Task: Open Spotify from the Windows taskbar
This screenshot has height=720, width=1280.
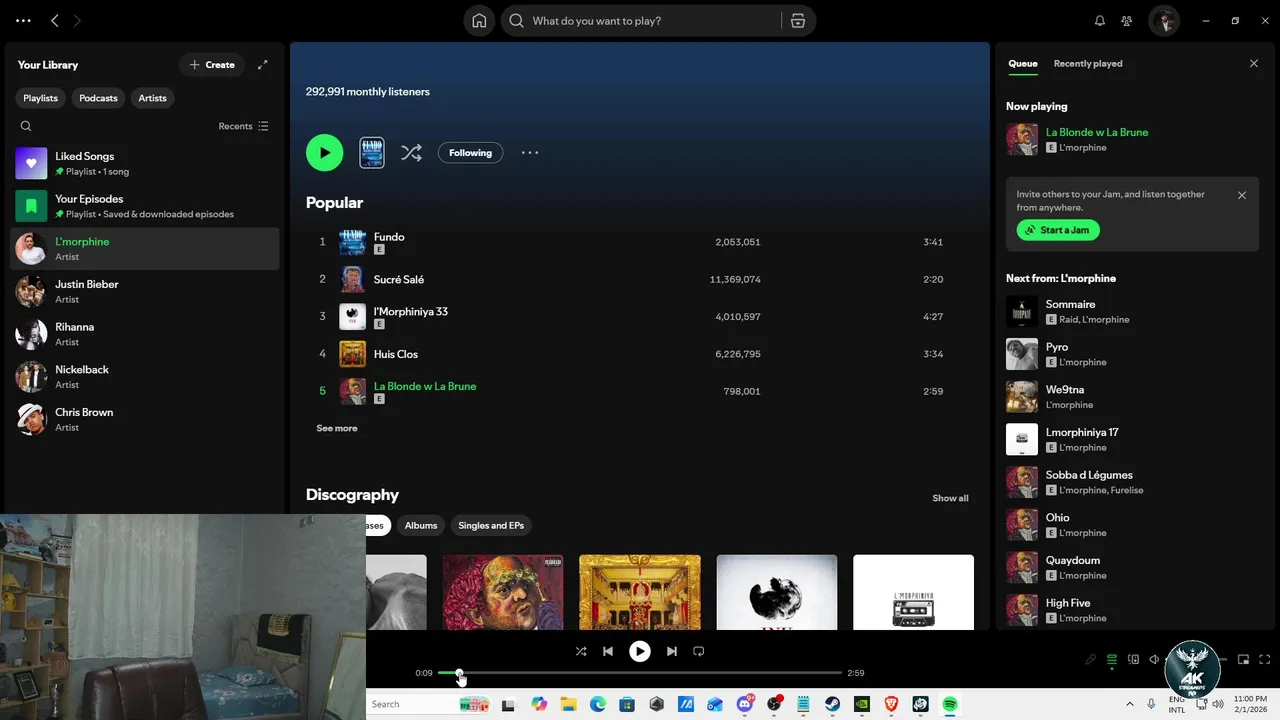Action: click(x=950, y=704)
